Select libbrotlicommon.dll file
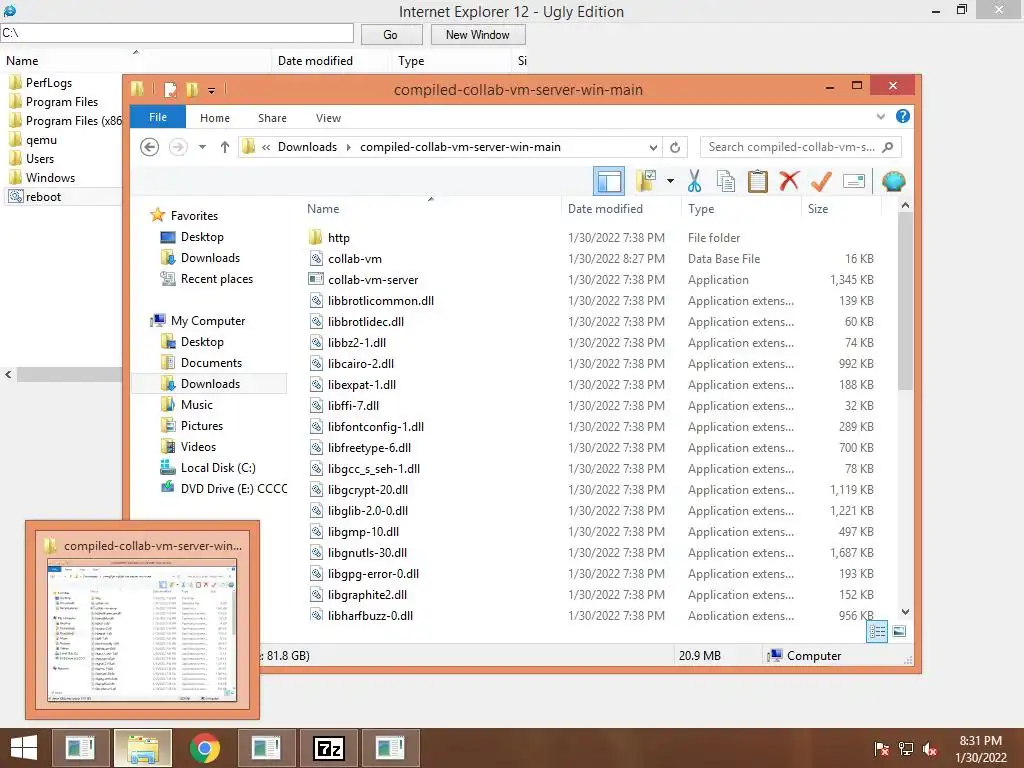This screenshot has width=1024, height=768. pos(381,300)
